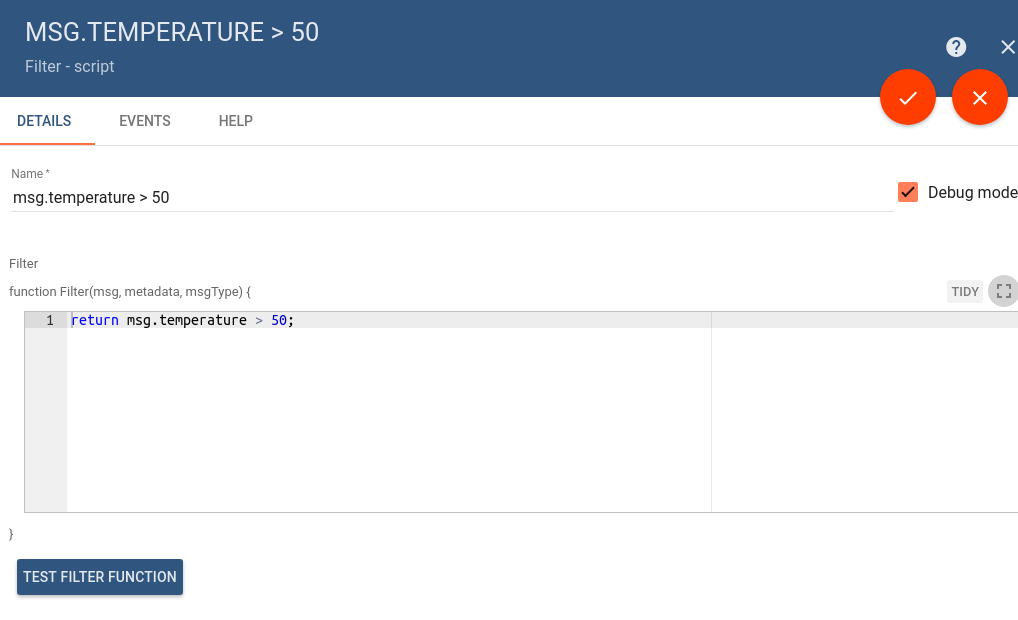
Task: Click the number 50 in the filter script
Action: 280,321
